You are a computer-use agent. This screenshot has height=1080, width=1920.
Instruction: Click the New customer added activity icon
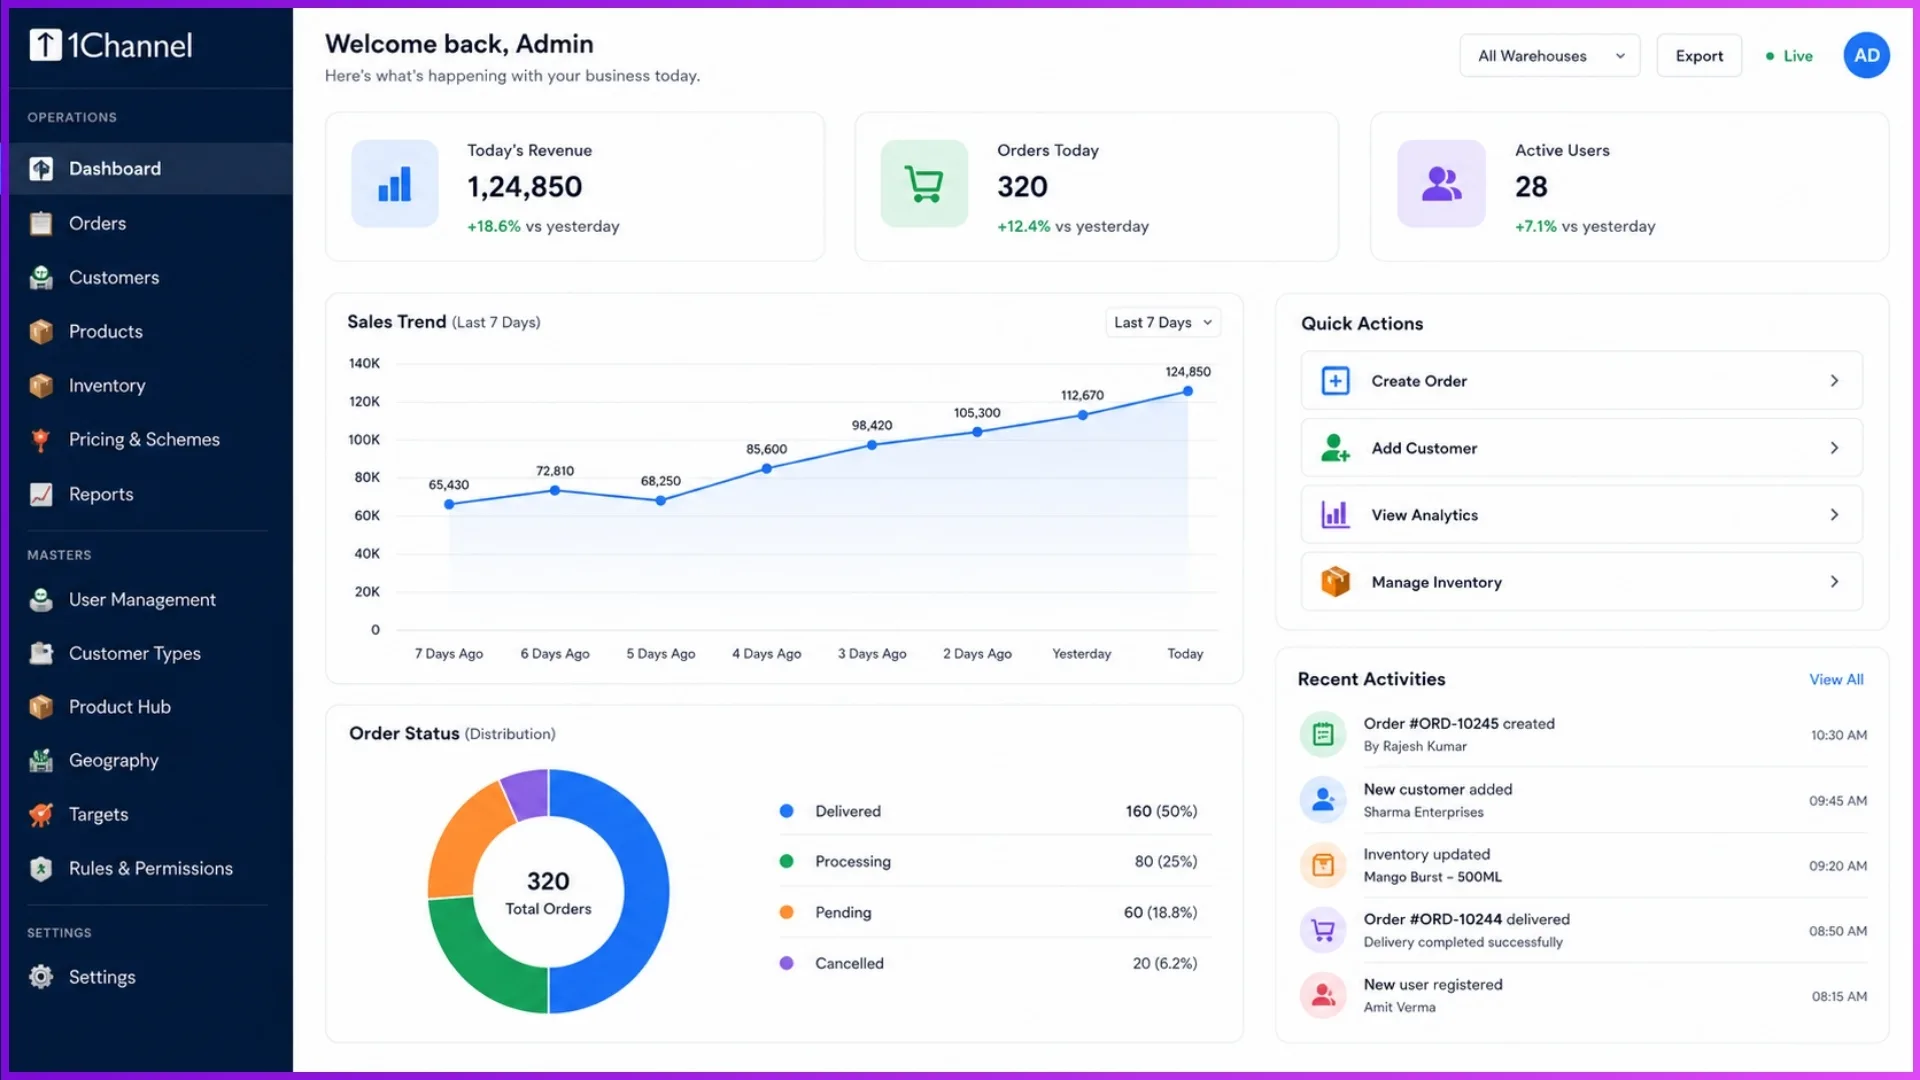(1323, 800)
